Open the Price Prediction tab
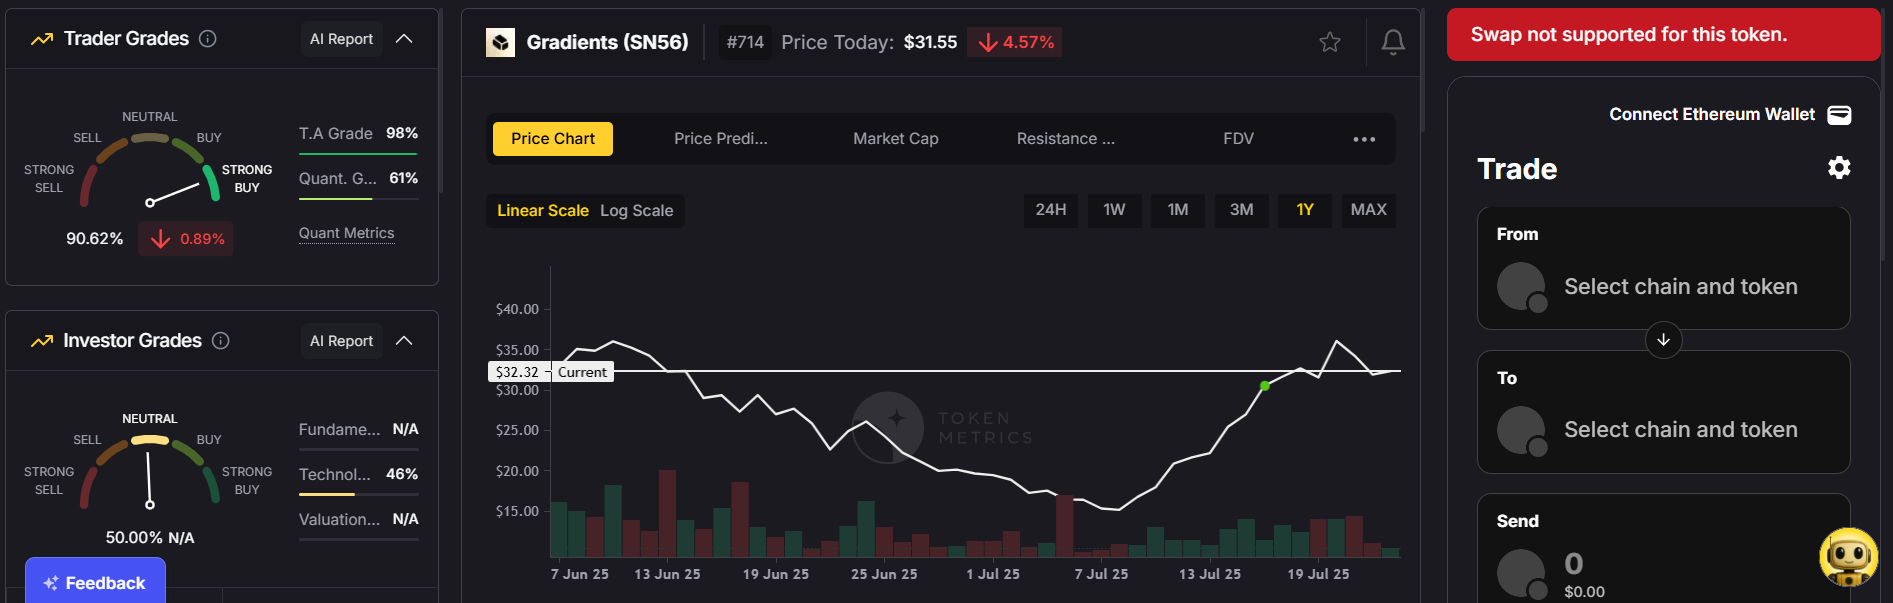Viewport: 1893px width, 603px height. coord(721,139)
